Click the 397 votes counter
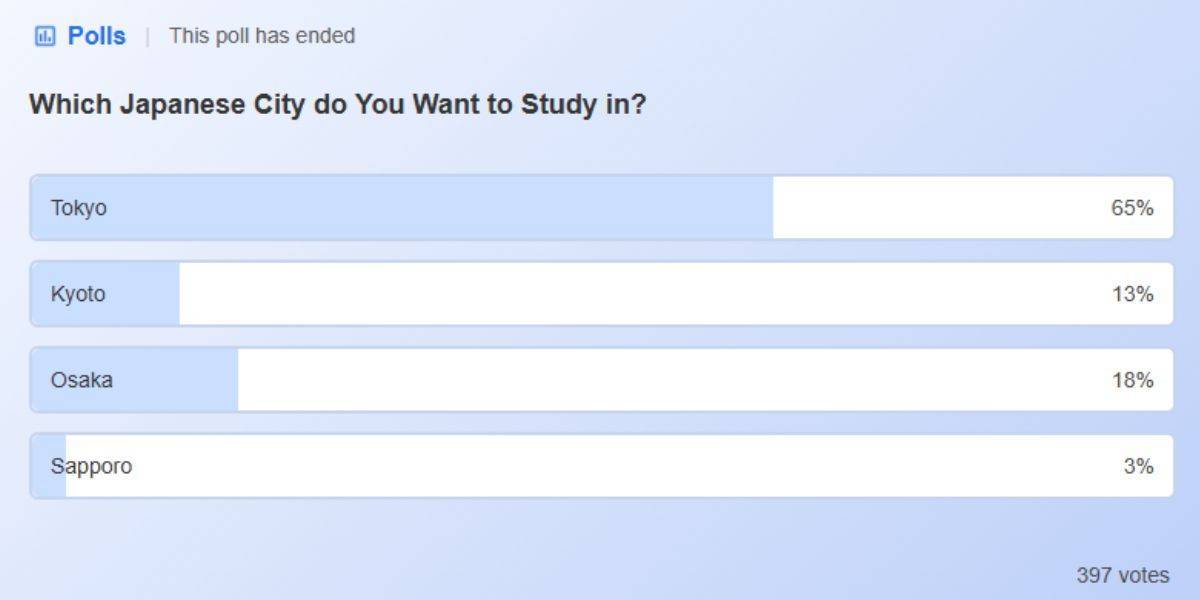Screen dimensions: 1200x600 1125,574
